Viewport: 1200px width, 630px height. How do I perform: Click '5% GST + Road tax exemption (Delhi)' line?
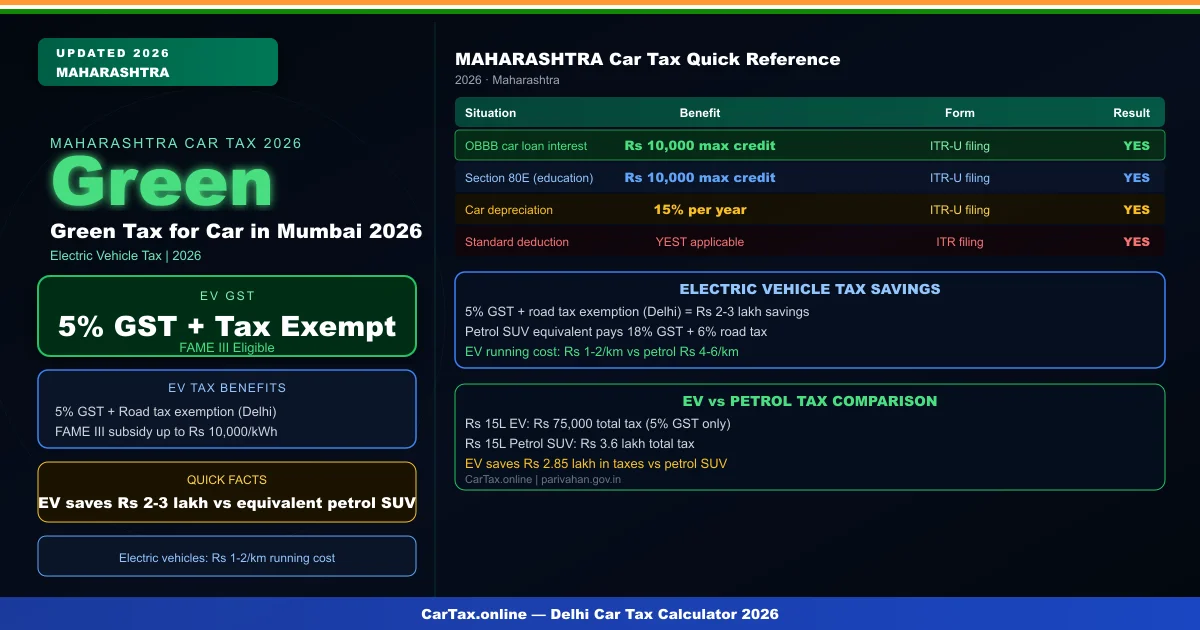pos(165,412)
